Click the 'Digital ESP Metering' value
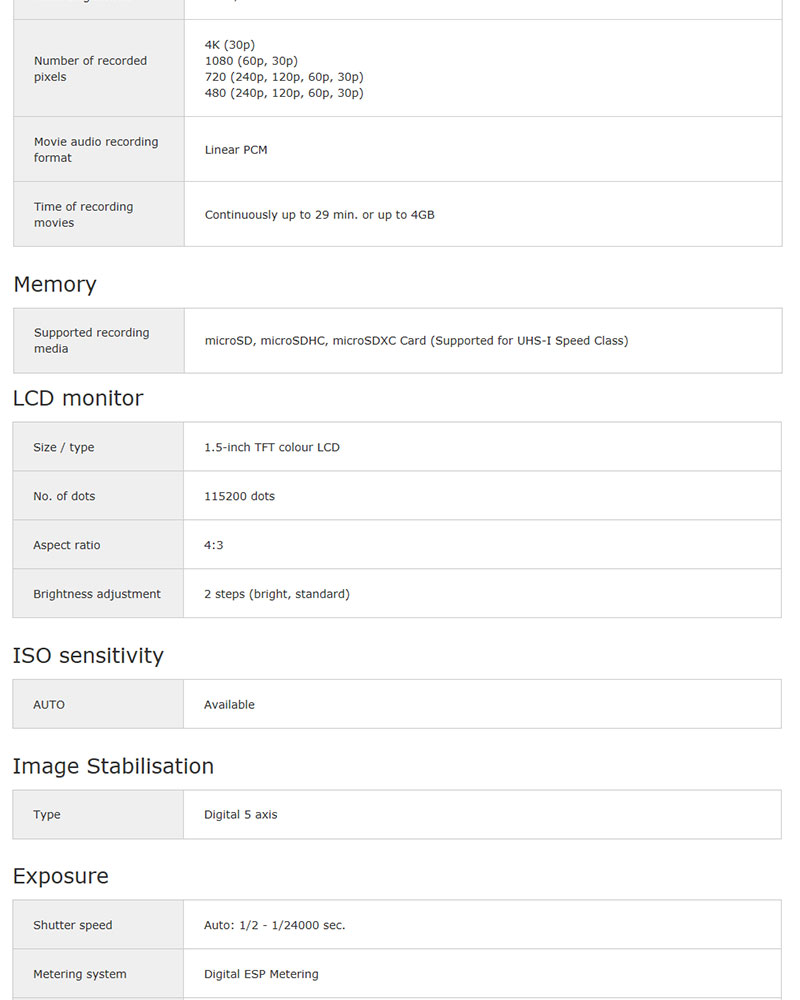The width and height of the screenshot is (800, 1000). click(x=261, y=974)
